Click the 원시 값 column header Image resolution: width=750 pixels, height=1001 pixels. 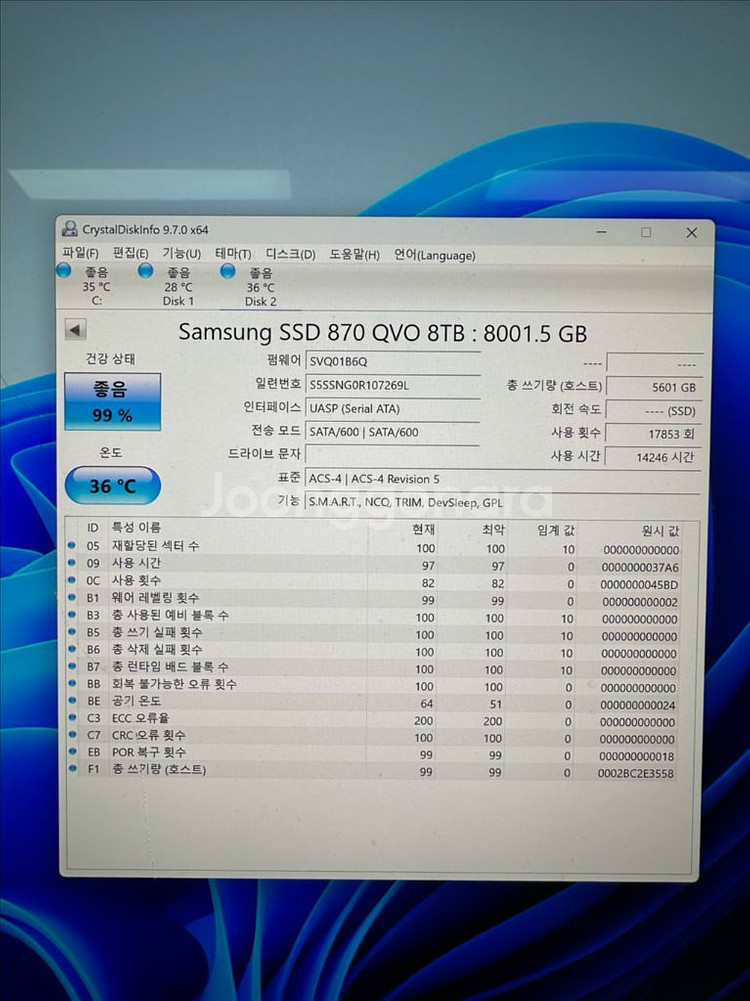pyautogui.click(x=660, y=531)
